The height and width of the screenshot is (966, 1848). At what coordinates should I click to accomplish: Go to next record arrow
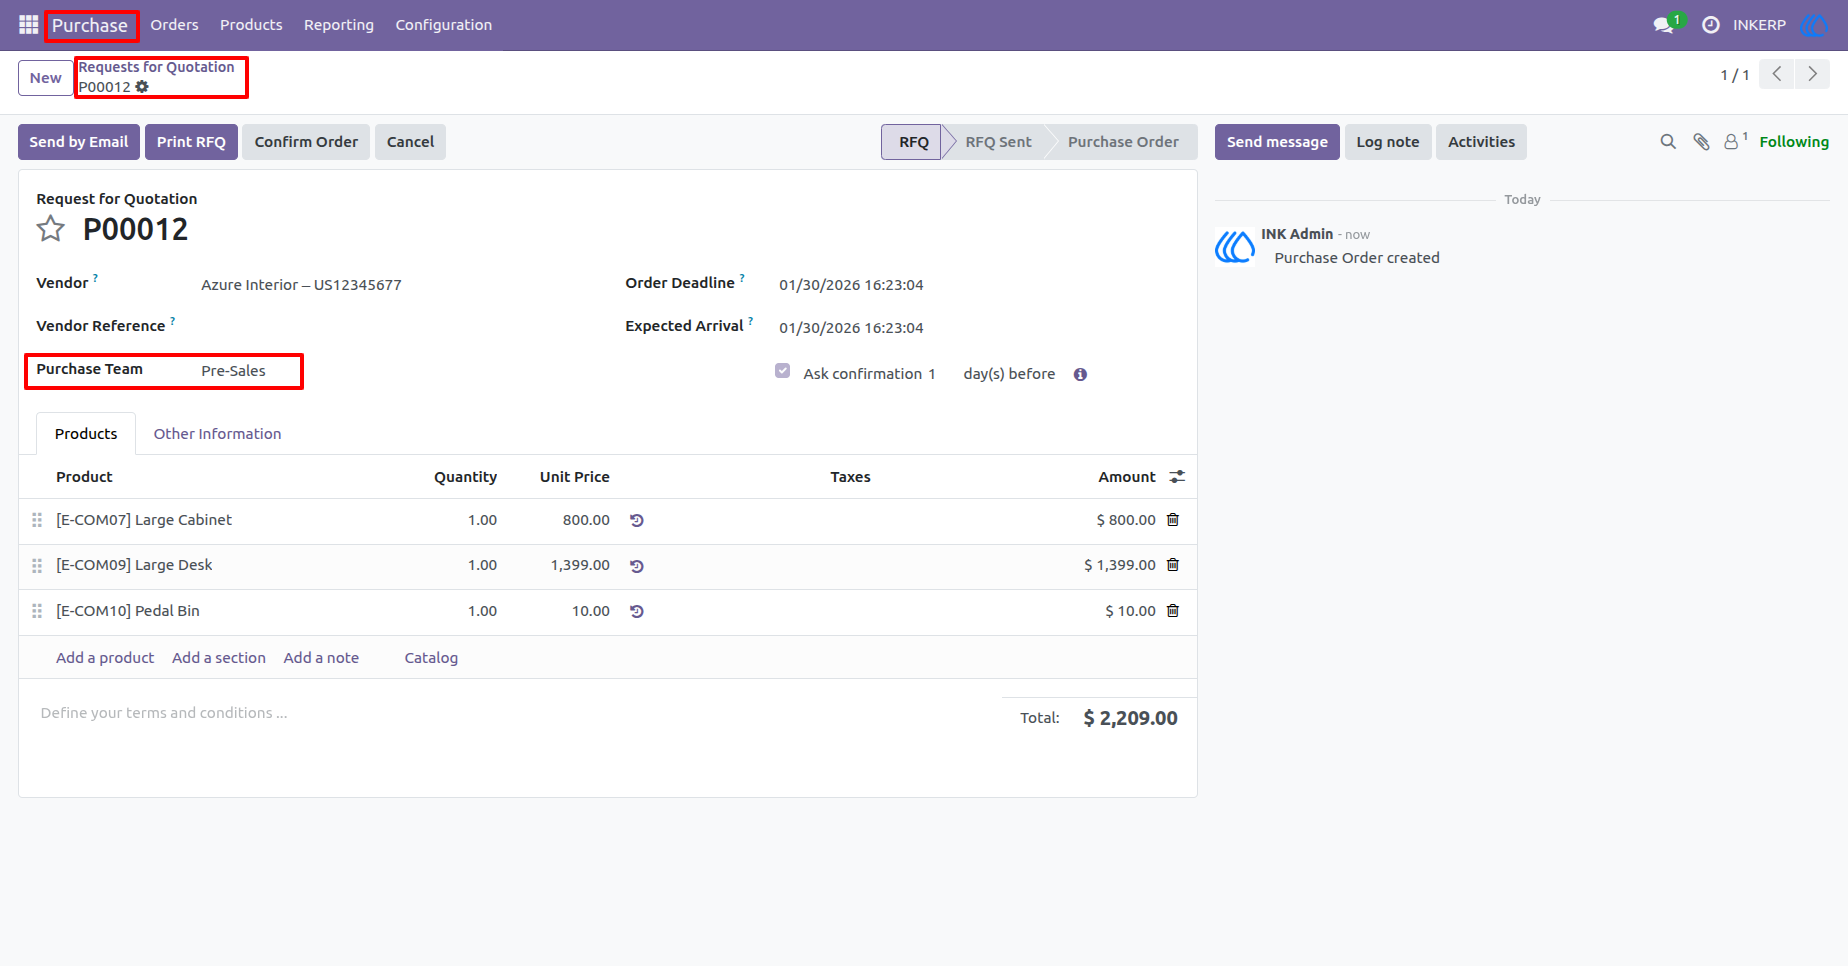coord(1812,75)
